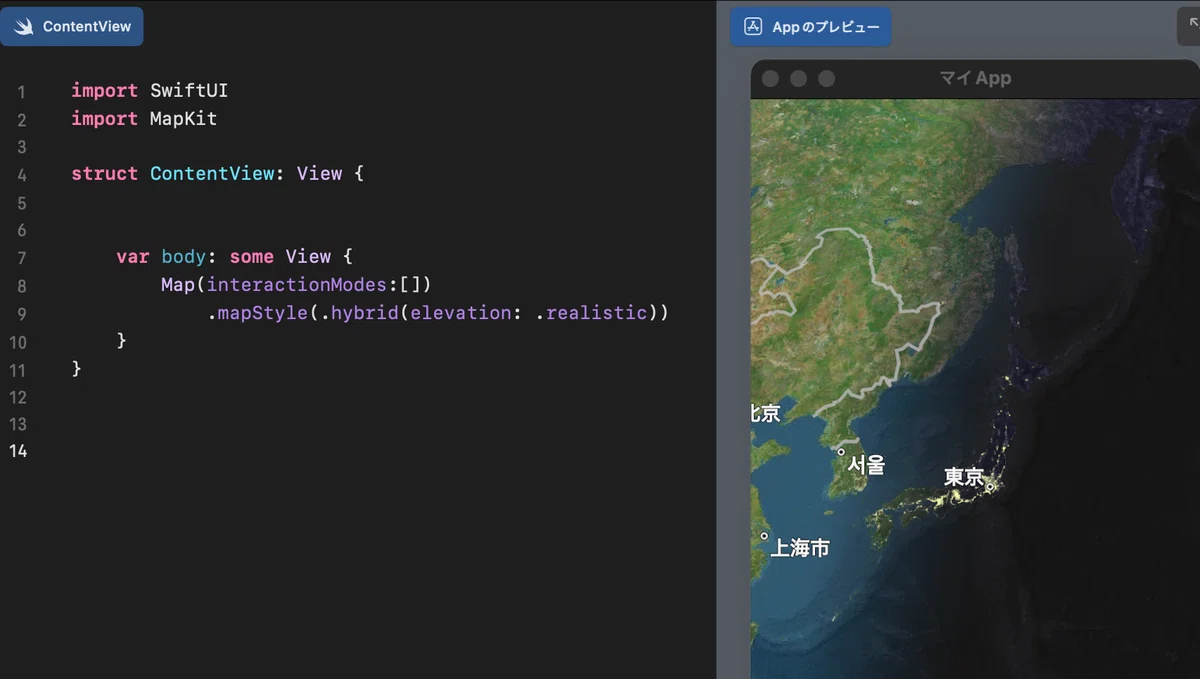The image size is (1200, 679).
Task: Click the Swift bird icon on ContentView tab
Action: point(22,27)
